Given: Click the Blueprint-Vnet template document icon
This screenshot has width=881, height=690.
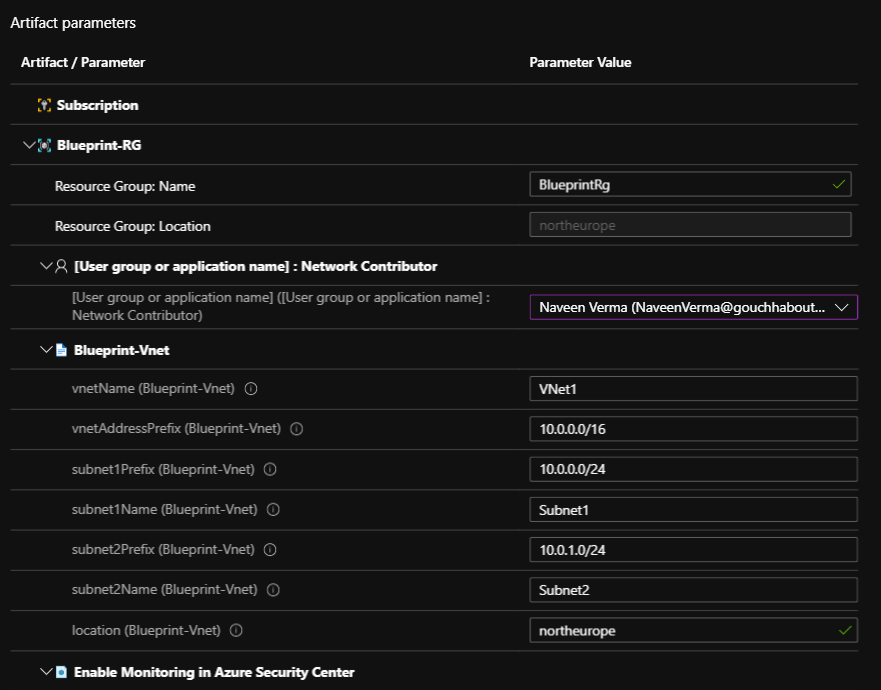Looking at the screenshot, I should tap(61, 350).
